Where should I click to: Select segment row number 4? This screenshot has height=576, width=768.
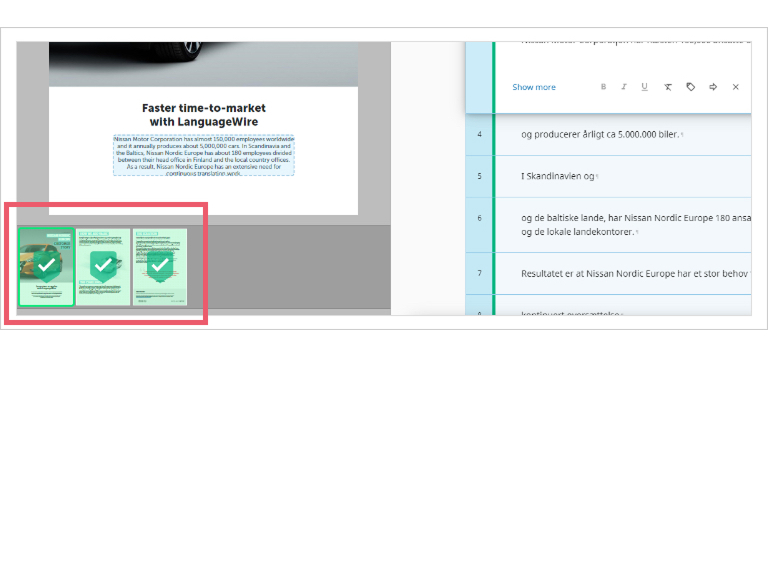coord(479,134)
